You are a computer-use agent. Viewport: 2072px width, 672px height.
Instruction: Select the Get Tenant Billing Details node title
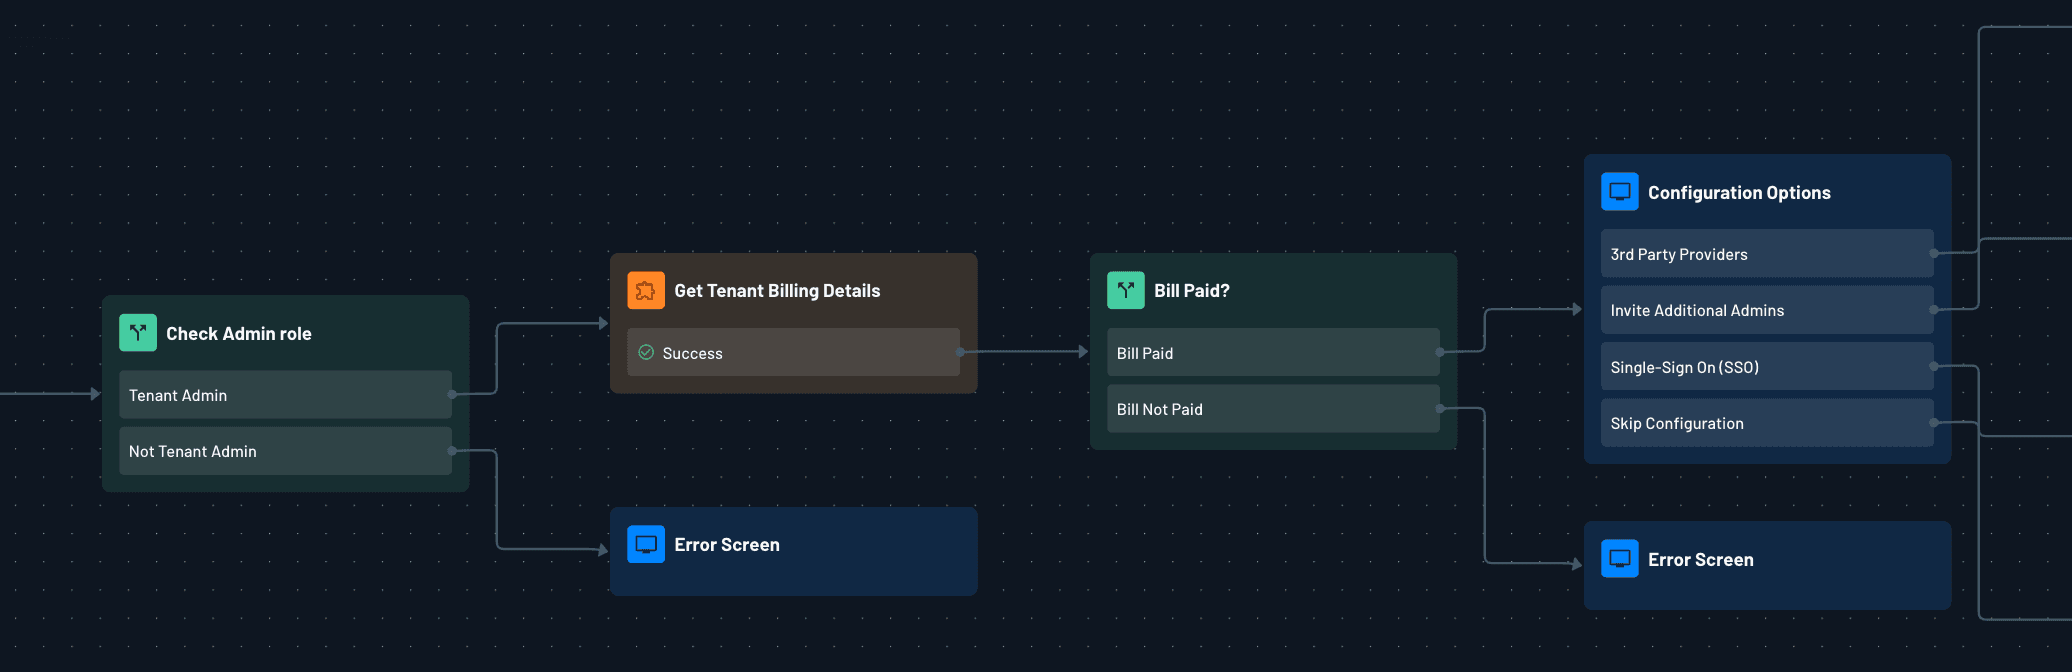click(777, 291)
